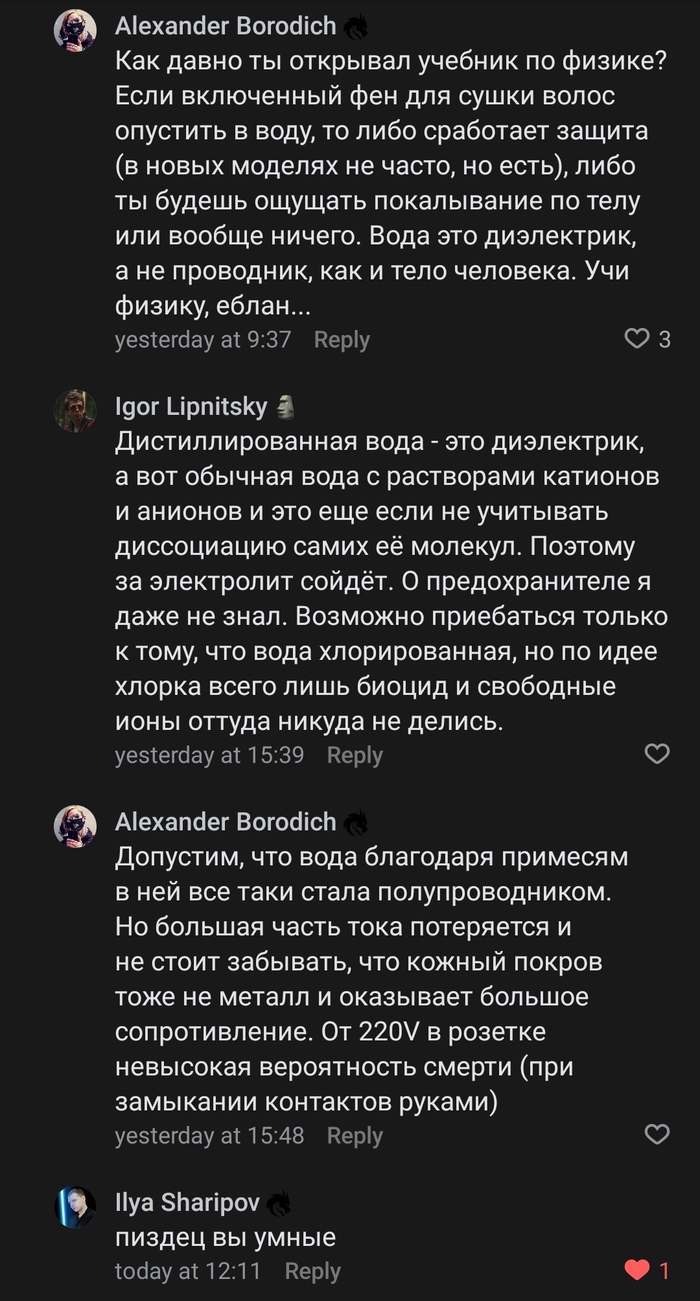
Task: Reply to Igor Lipnitsky's comment
Action: pos(355,756)
